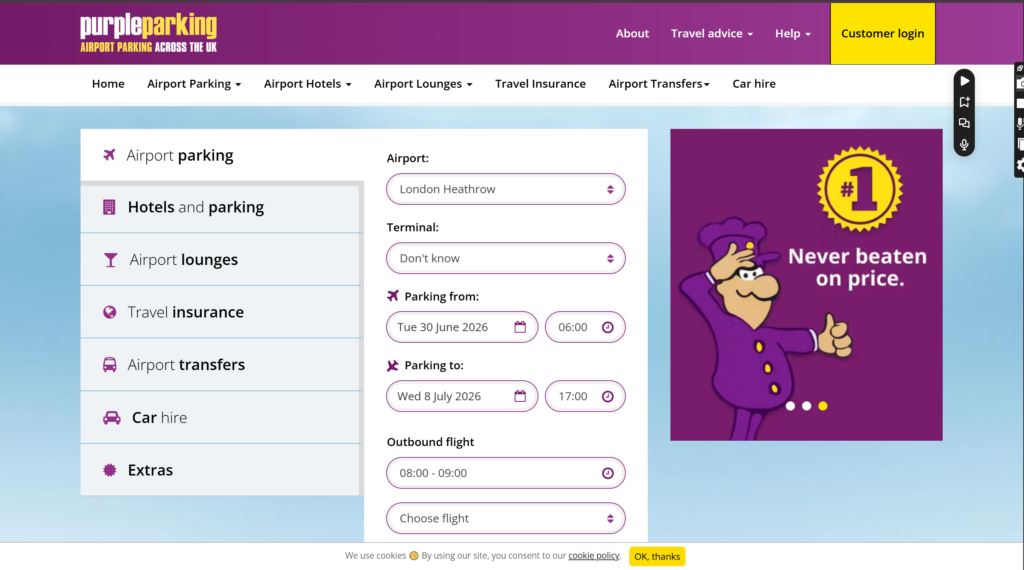This screenshot has width=1024, height=570.
Task: Click the globe icon for Travel insurance
Action: 110,312
